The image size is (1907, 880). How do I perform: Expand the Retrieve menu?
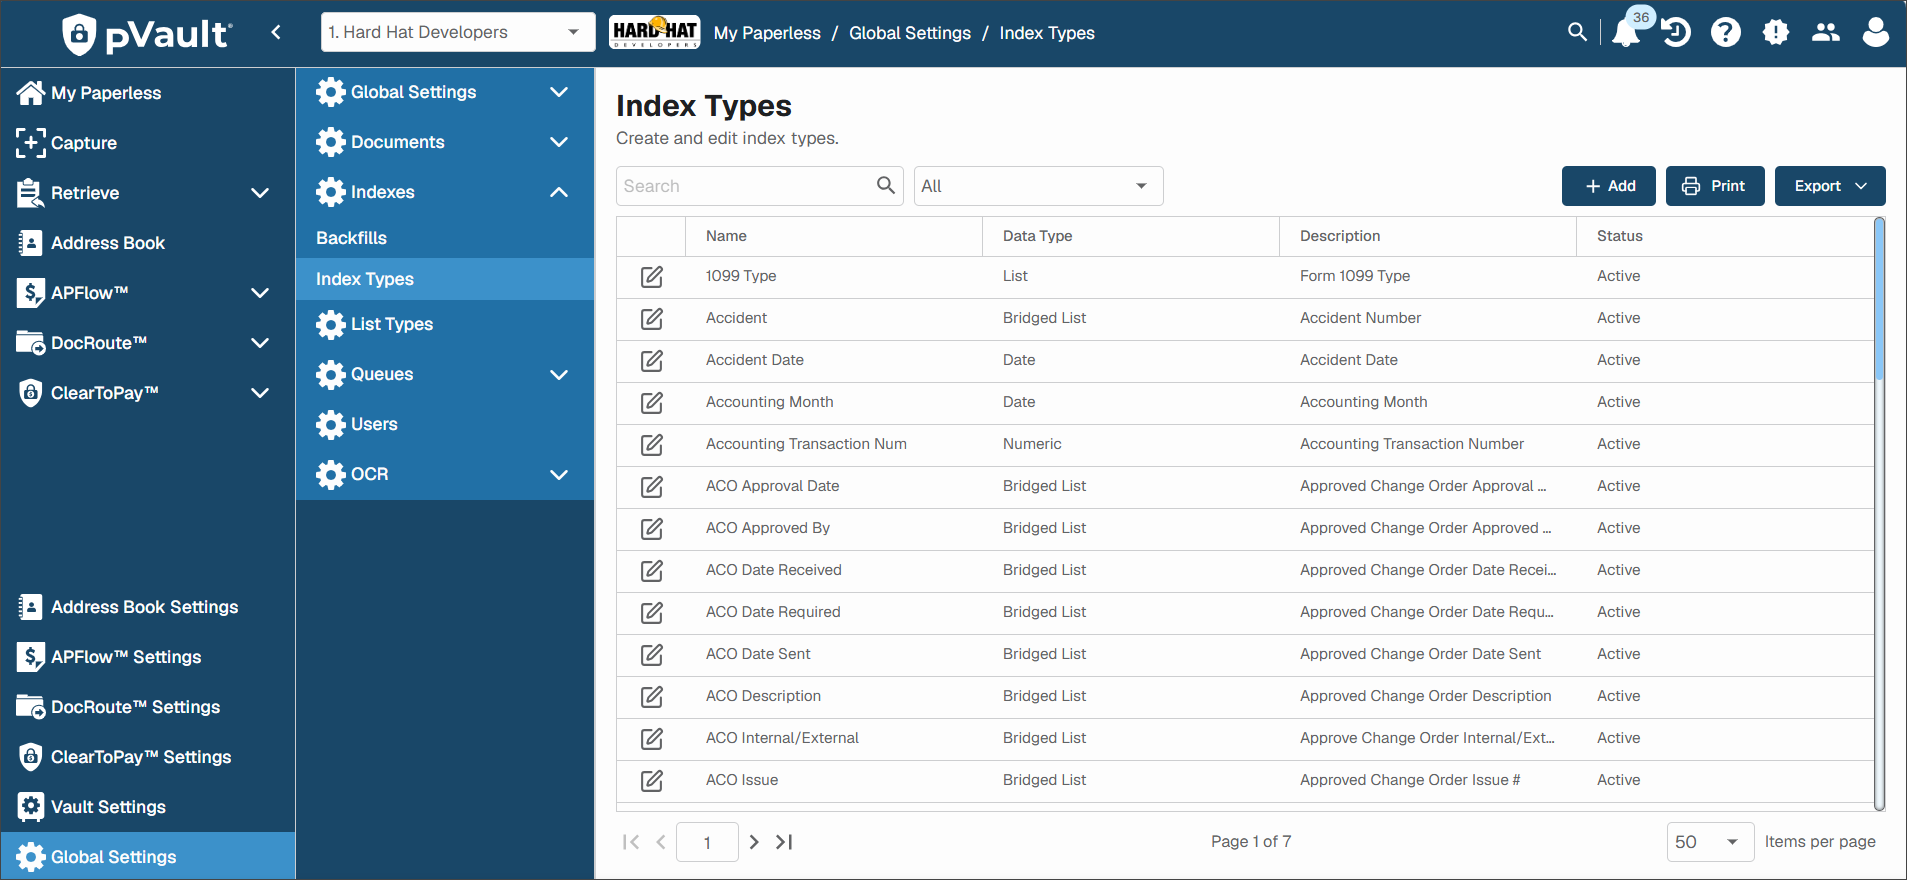point(260,193)
